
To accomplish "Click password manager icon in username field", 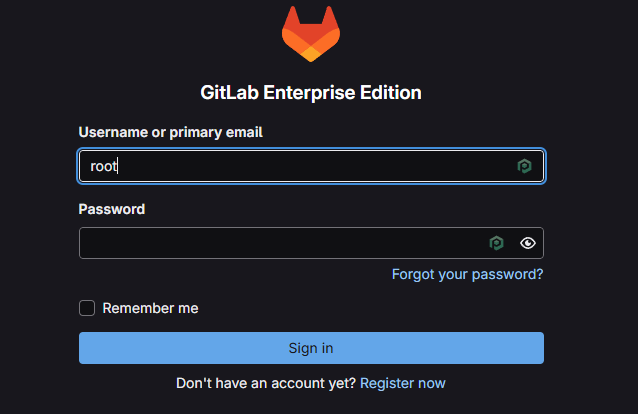I will click(524, 166).
